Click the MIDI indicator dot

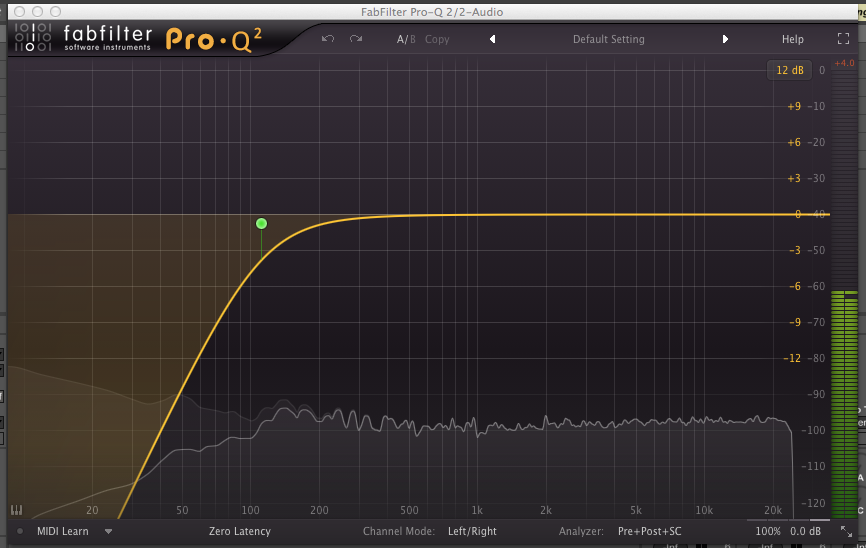[x=20, y=531]
